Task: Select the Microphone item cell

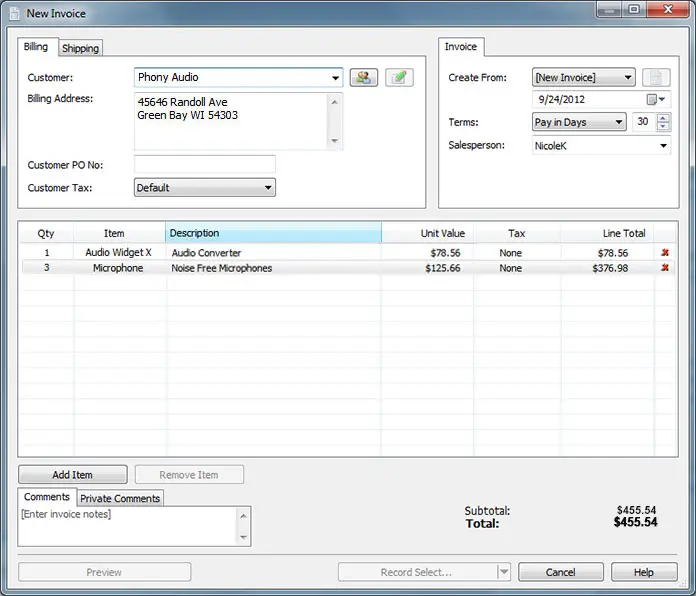Action: (119, 268)
